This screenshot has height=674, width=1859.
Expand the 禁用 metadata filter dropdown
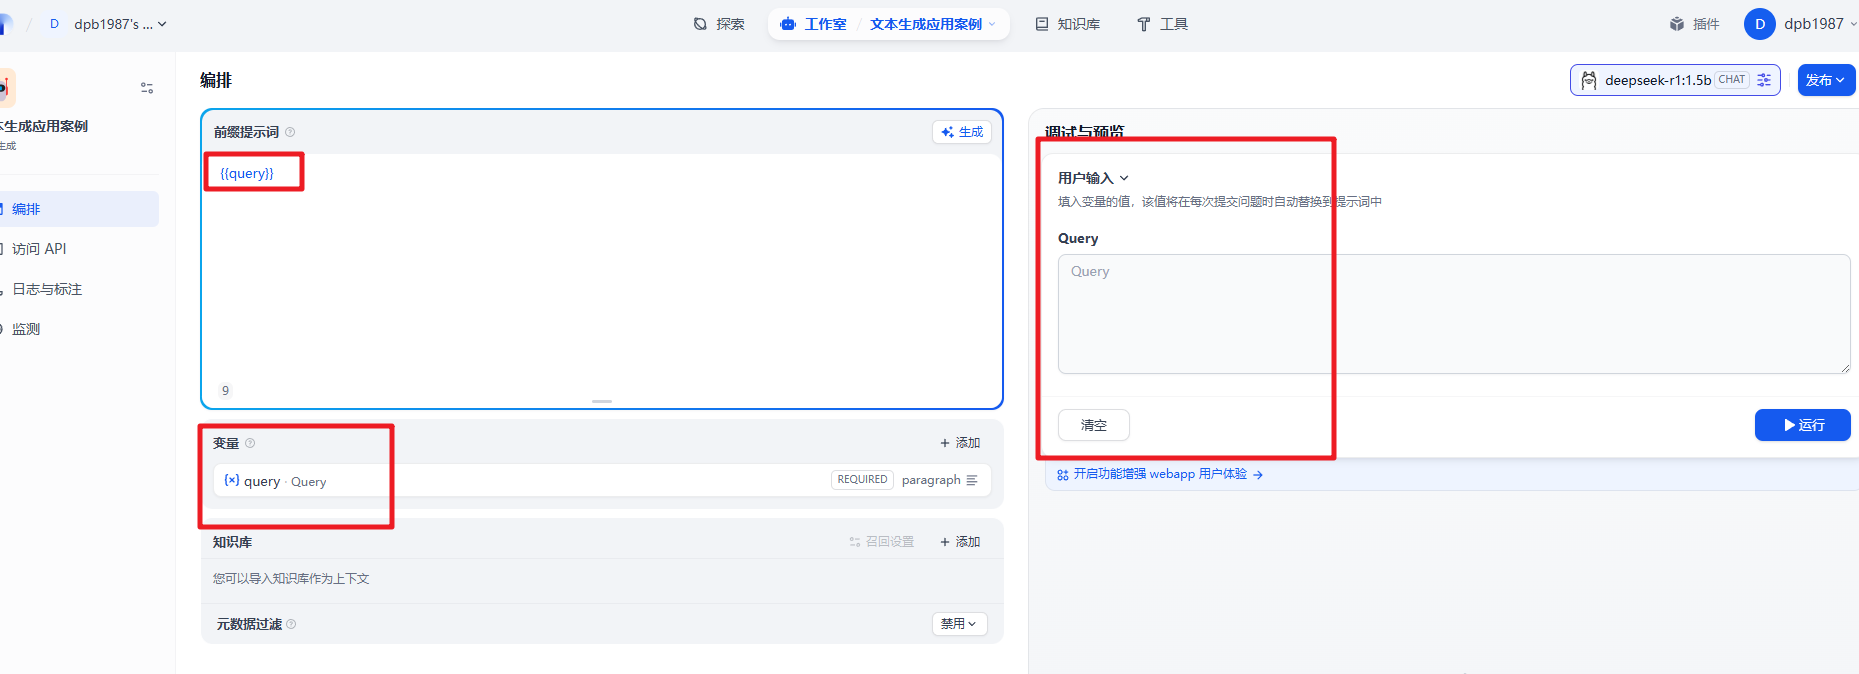point(958,624)
